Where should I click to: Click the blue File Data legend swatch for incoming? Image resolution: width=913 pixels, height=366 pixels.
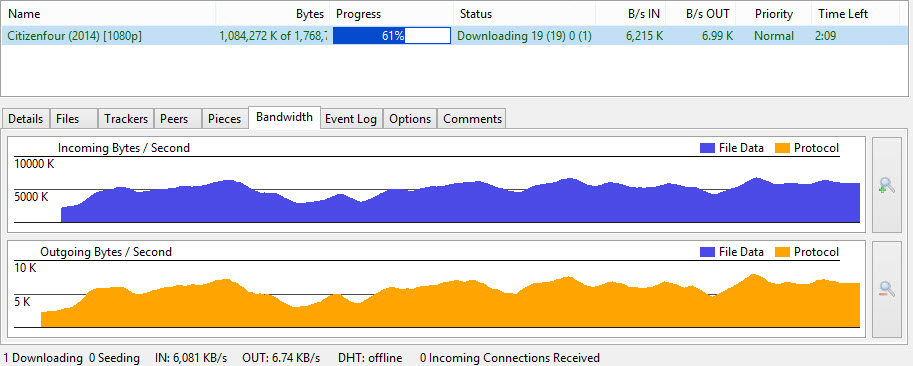pos(707,148)
